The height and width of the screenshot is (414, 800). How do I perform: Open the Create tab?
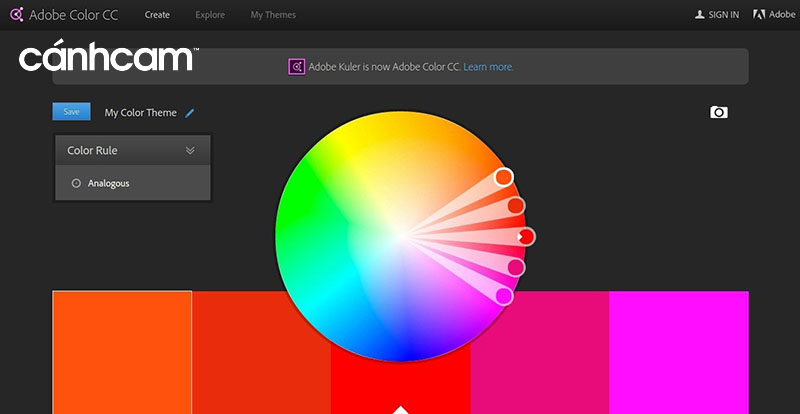pyautogui.click(x=157, y=15)
